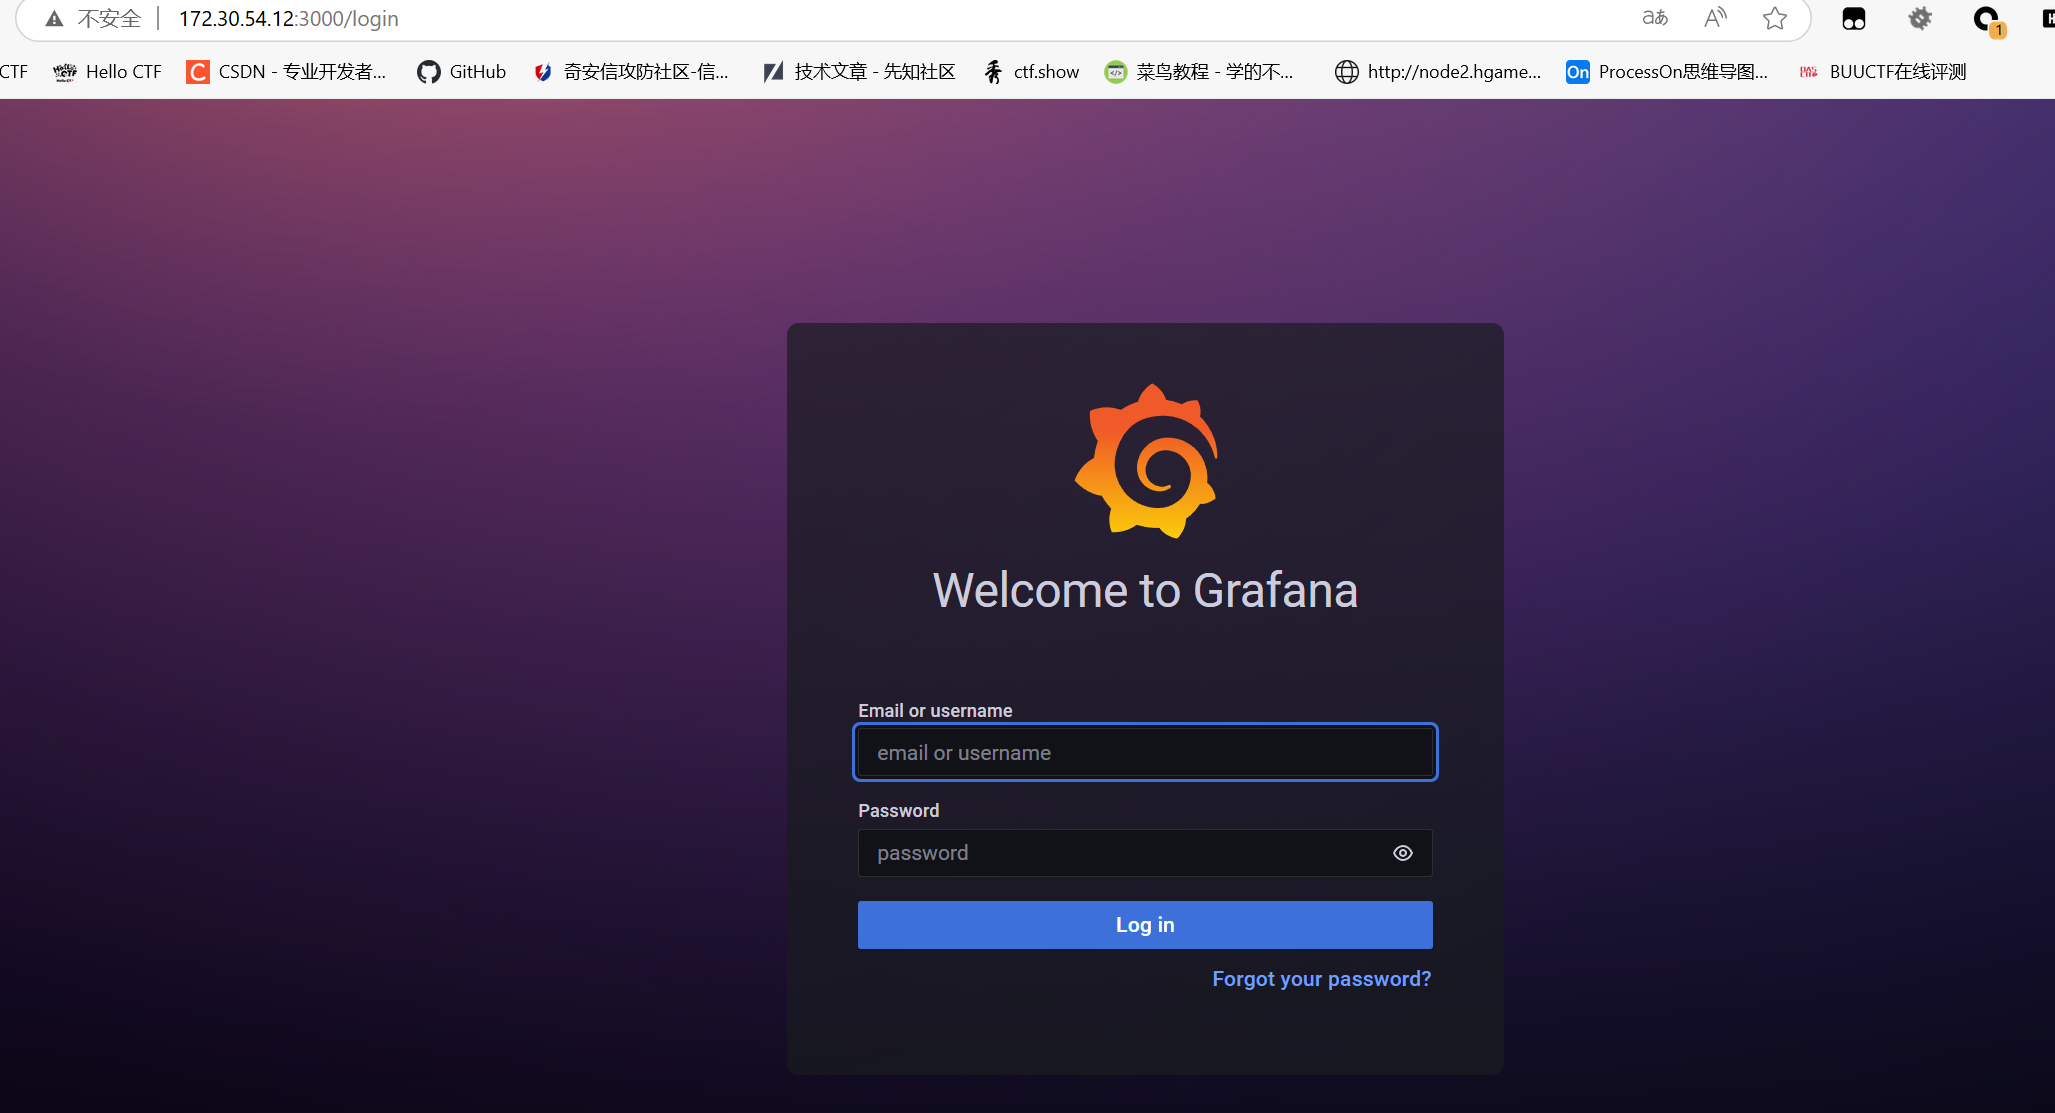Open the CTF bookmark at left edge
This screenshot has height=1113, width=2055.
coord(14,72)
